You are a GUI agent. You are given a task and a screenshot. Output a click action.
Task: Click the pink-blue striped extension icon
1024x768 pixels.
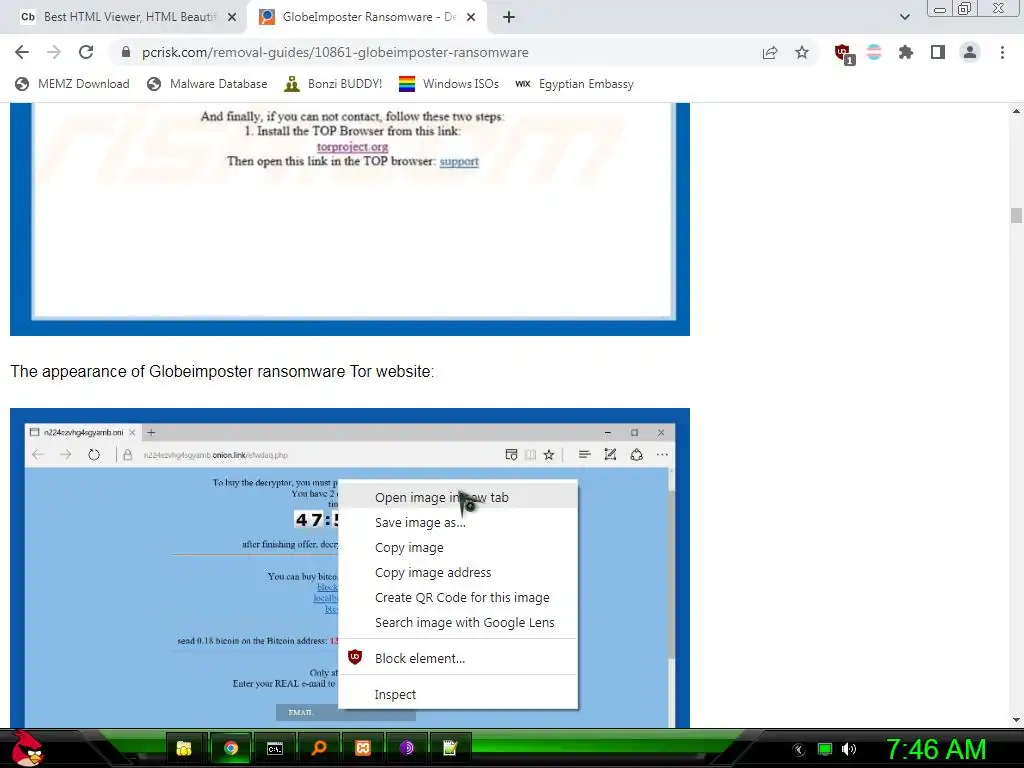pos(874,52)
